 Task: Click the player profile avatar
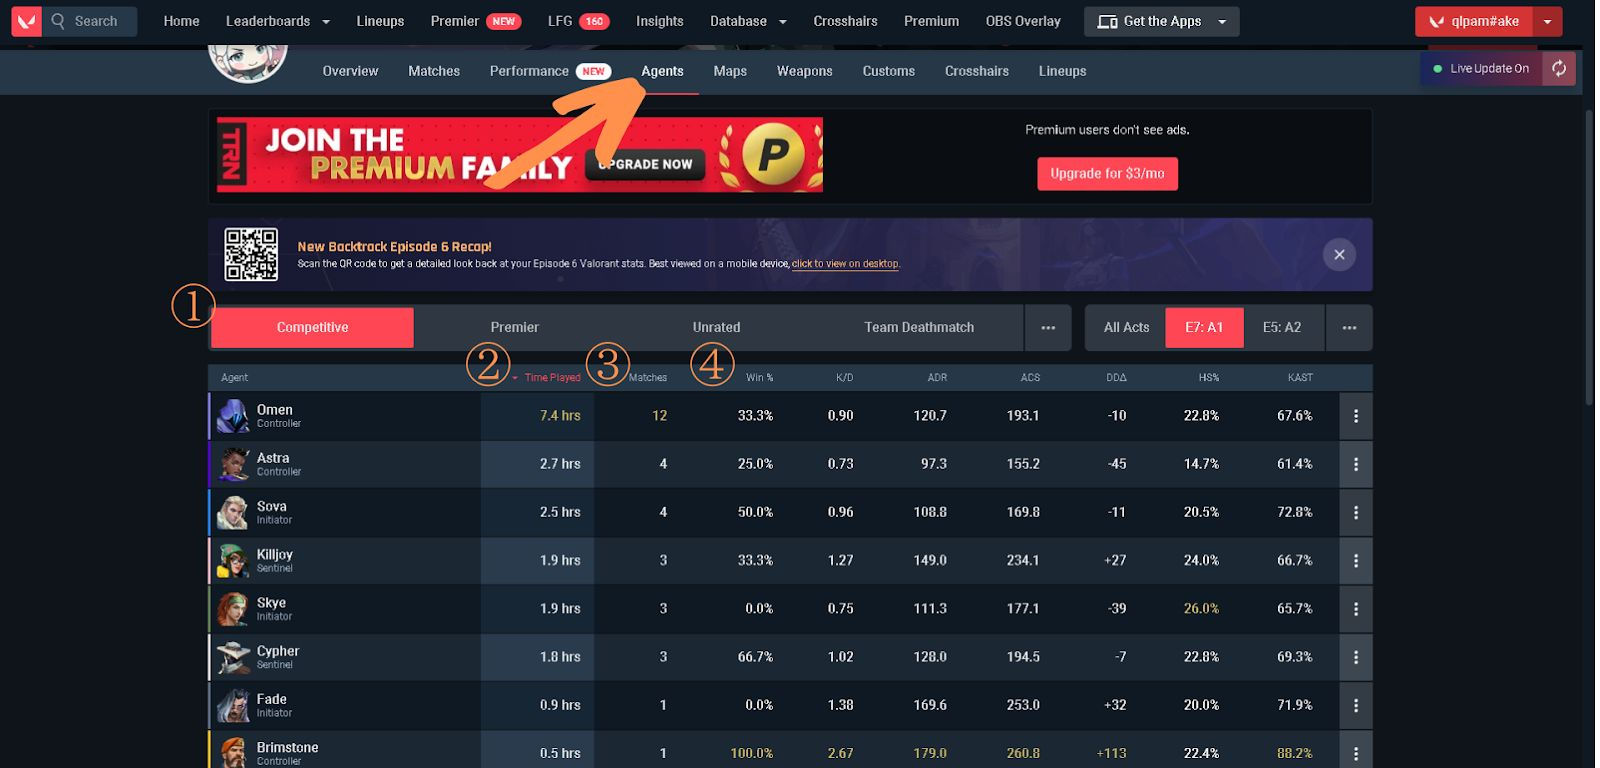click(248, 60)
